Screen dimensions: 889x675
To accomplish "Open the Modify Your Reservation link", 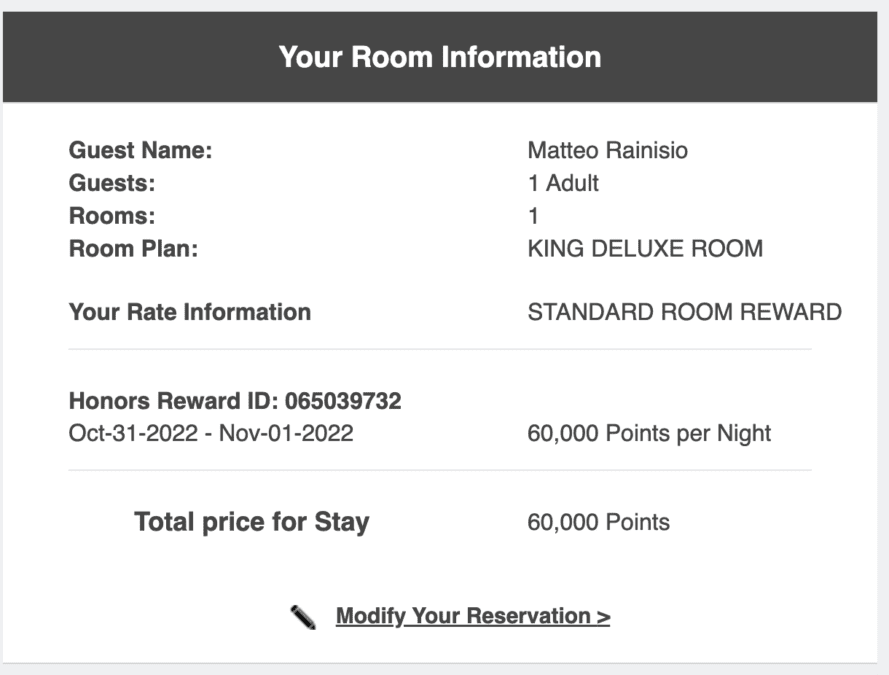I will point(473,616).
